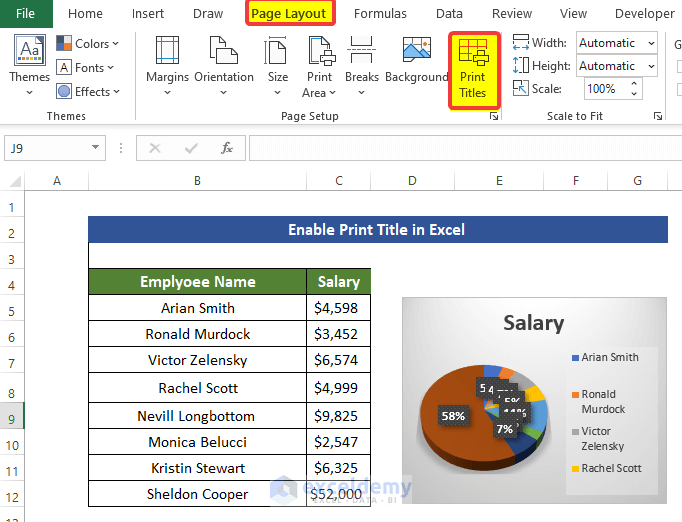The image size is (682, 522).
Task: Select all cells corner triangle
Action: pyautogui.click(x=14, y=181)
